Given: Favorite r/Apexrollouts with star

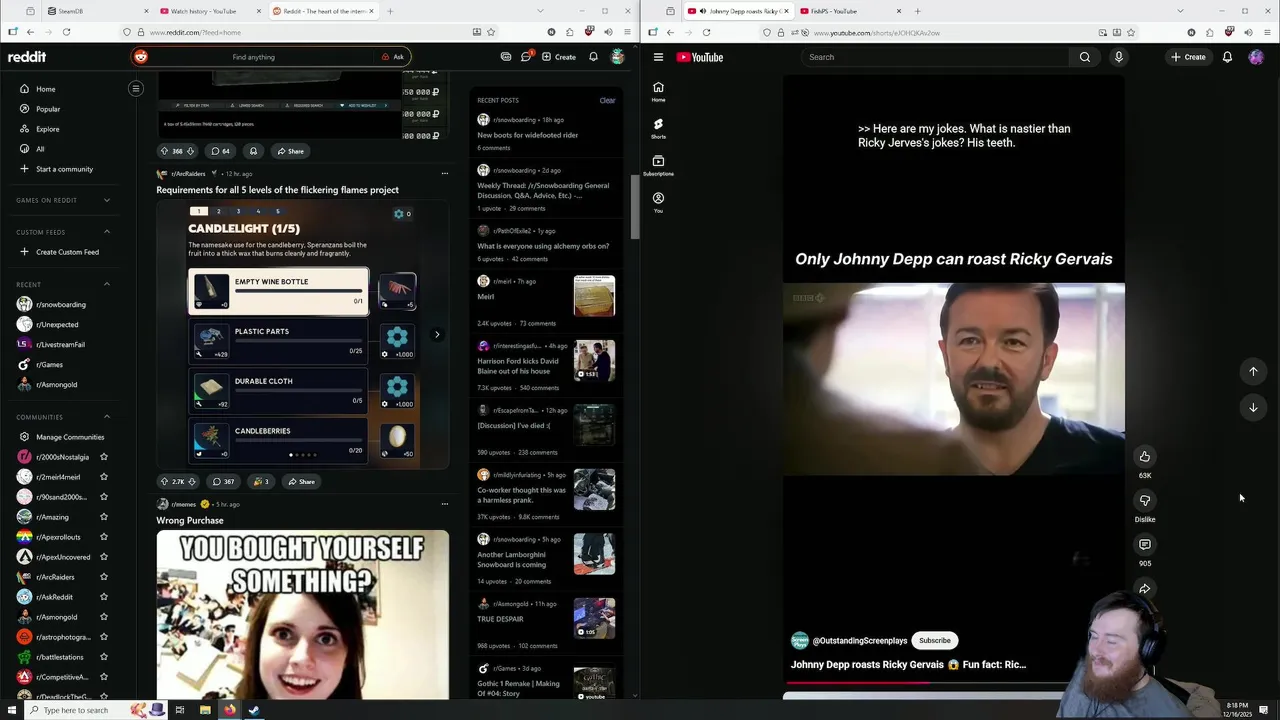Looking at the screenshot, I should [104, 537].
